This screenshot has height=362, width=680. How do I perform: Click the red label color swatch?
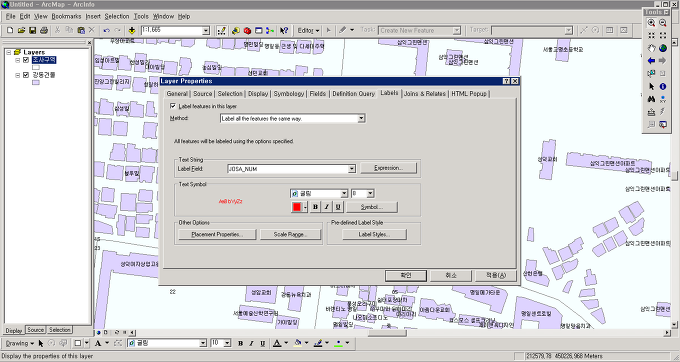(x=297, y=207)
